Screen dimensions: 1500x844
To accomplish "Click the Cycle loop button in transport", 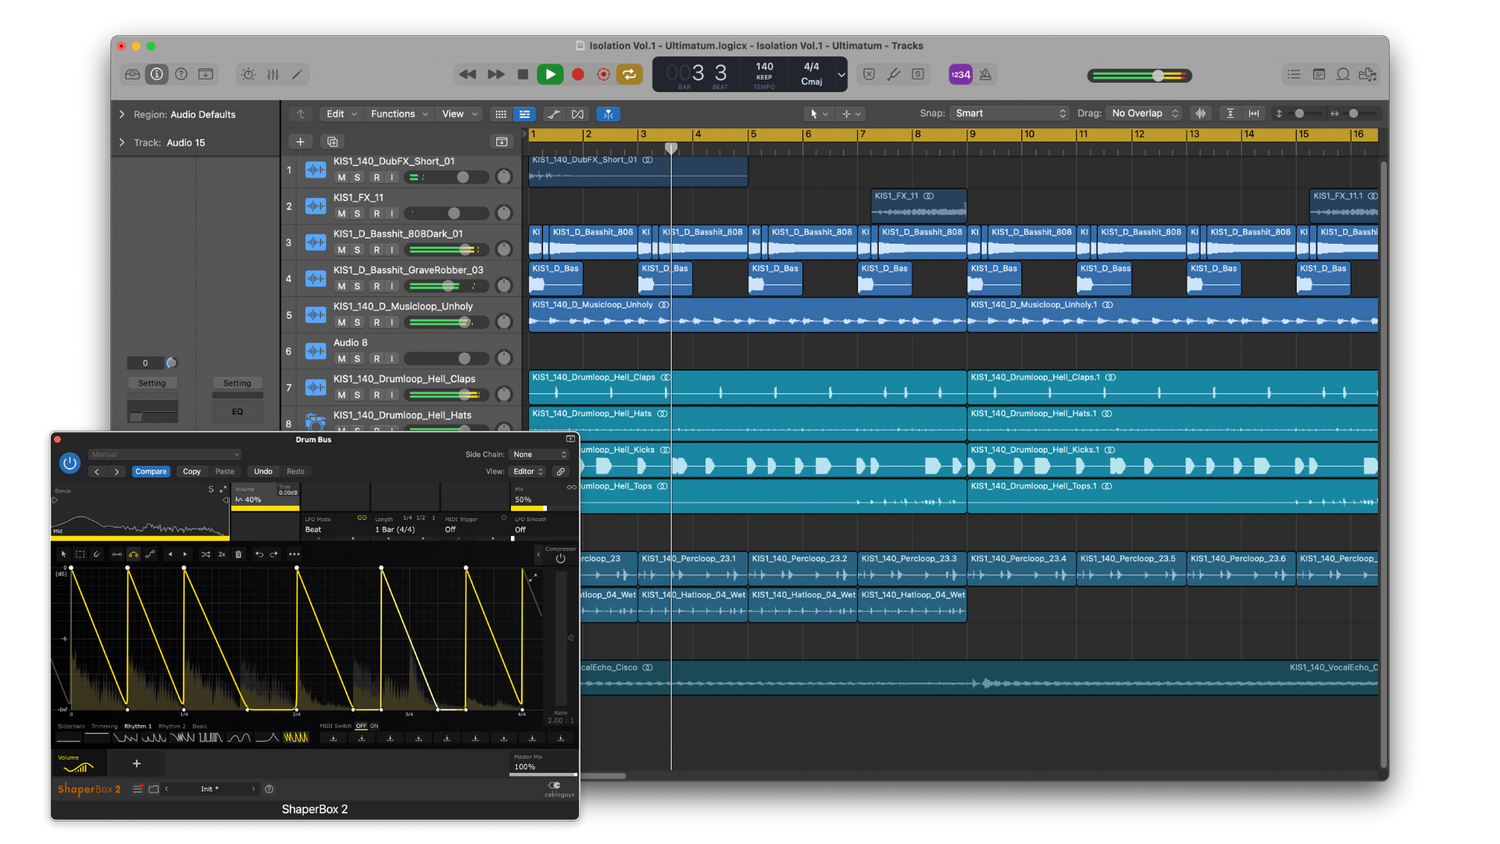I will [629, 74].
